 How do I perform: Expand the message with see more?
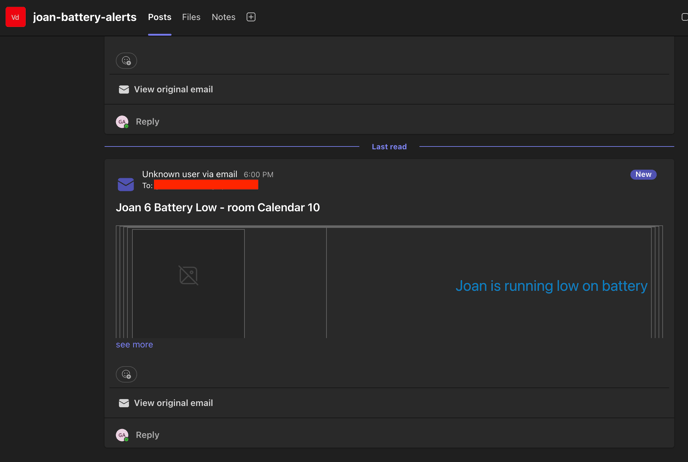pos(134,345)
